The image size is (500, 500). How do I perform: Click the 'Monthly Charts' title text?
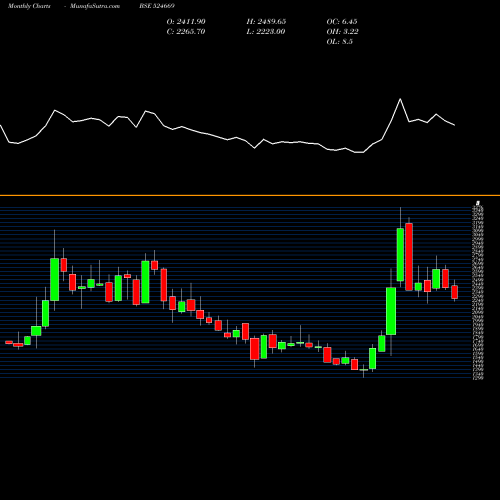pyautogui.click(x=29, y=6)
